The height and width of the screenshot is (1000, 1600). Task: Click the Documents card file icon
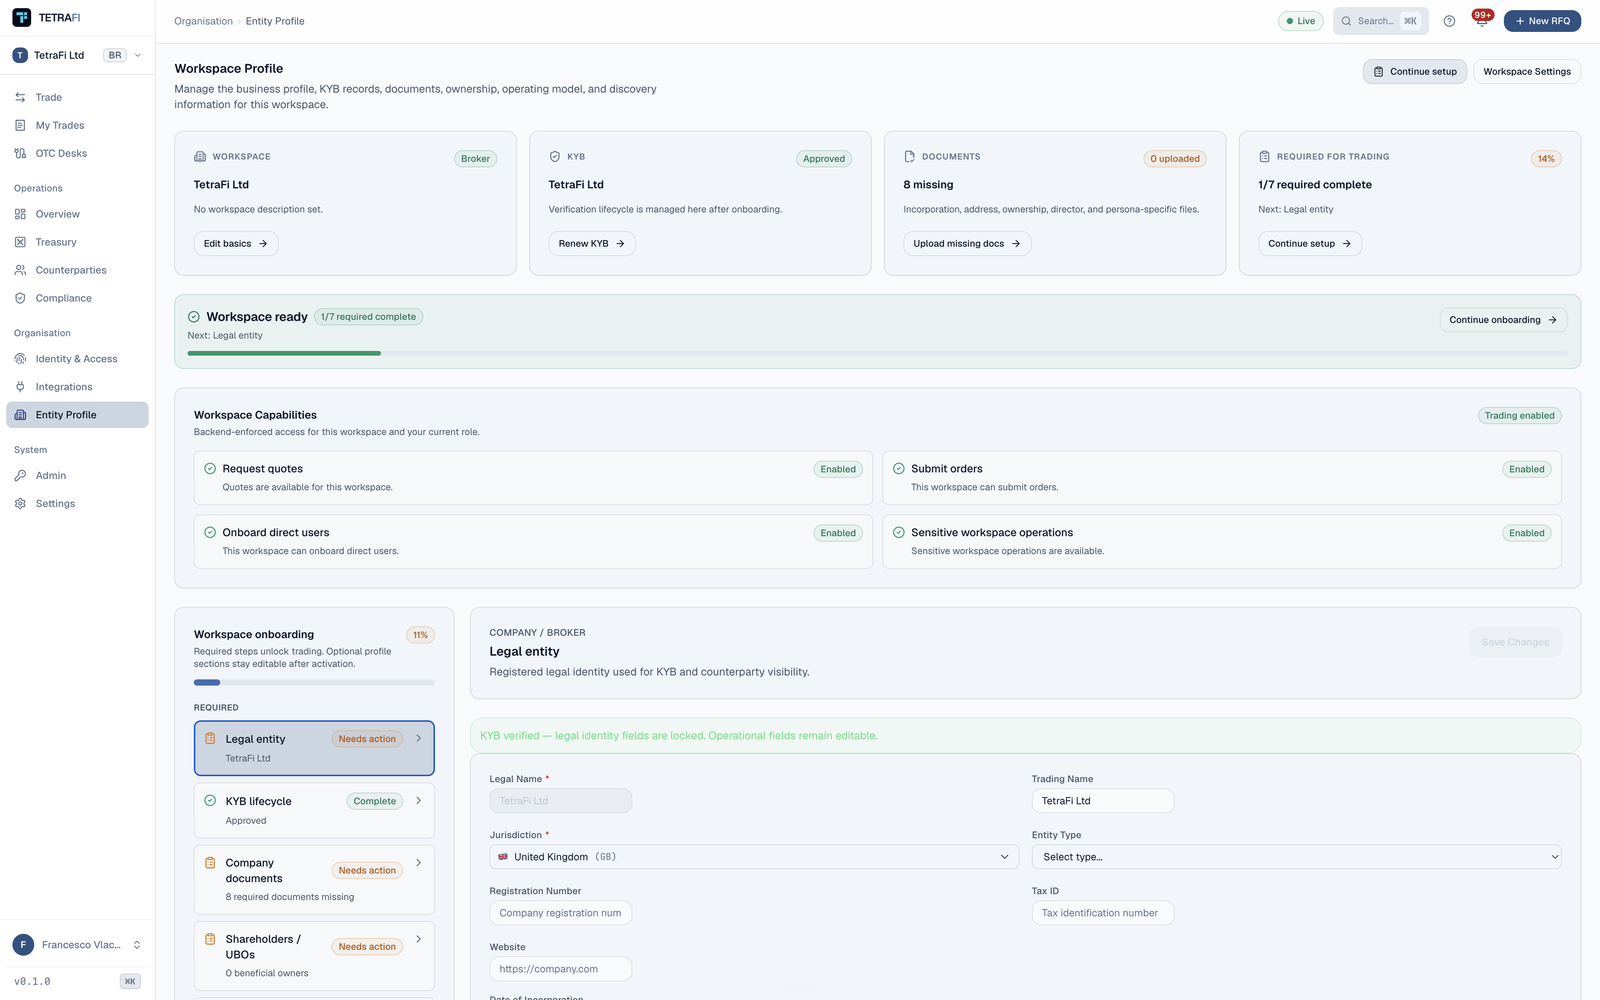pos(910,157)
